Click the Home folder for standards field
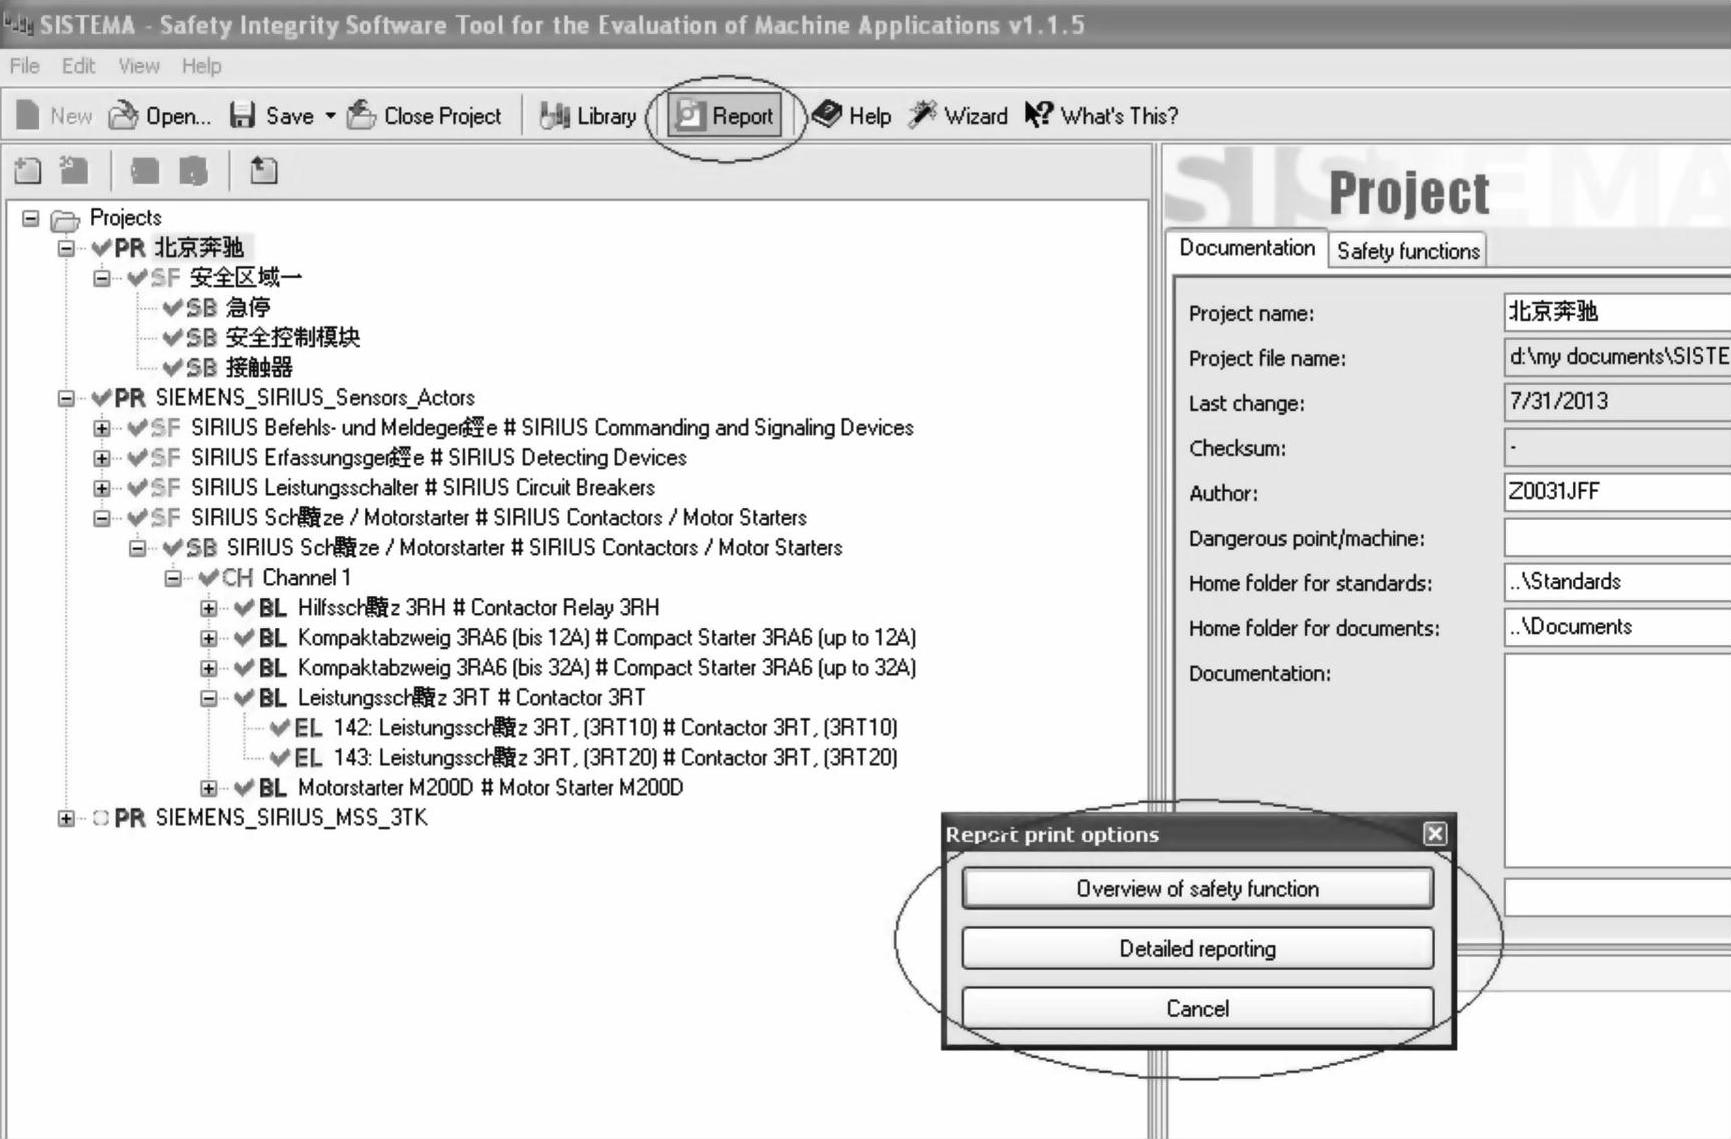Image resolution: width=1731 pixels, height=1139 pixels. point(1617,582)
